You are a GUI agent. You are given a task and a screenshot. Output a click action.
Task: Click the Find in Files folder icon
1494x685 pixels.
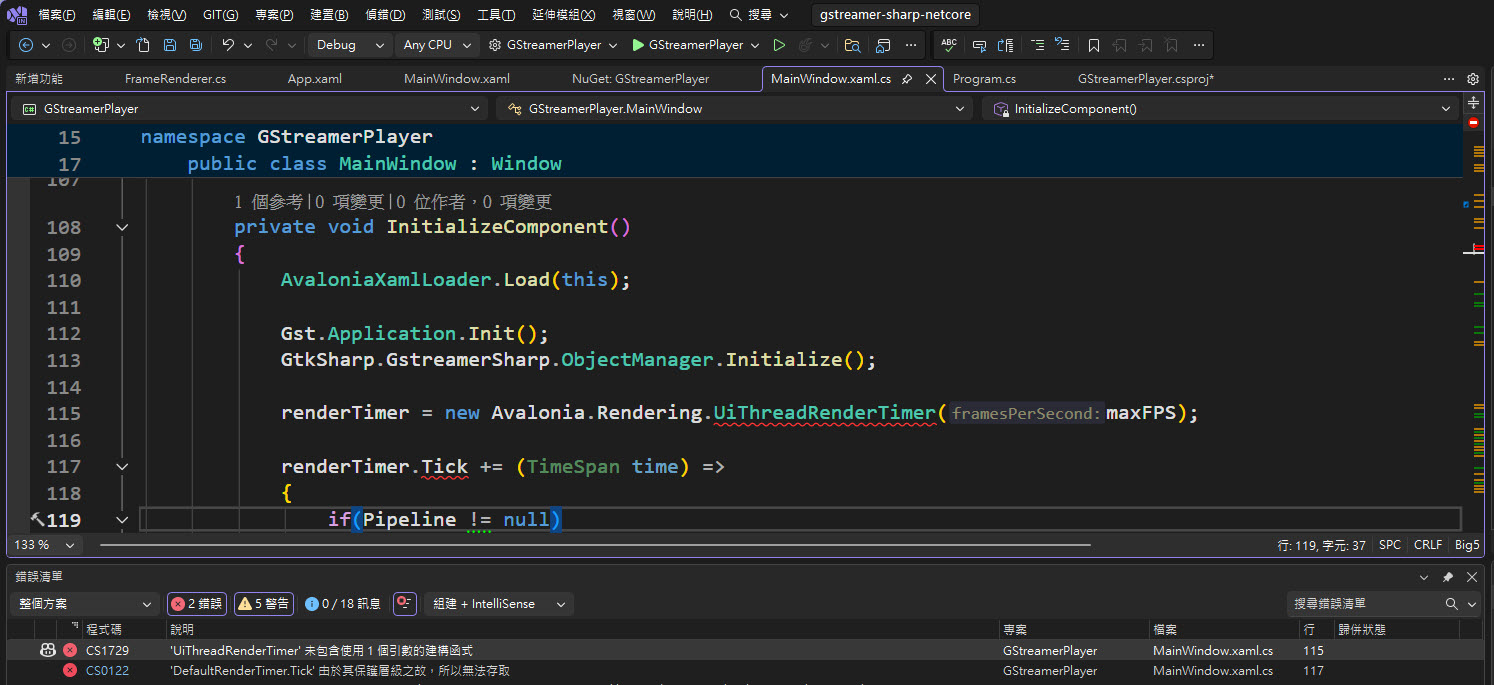point(852,45)
